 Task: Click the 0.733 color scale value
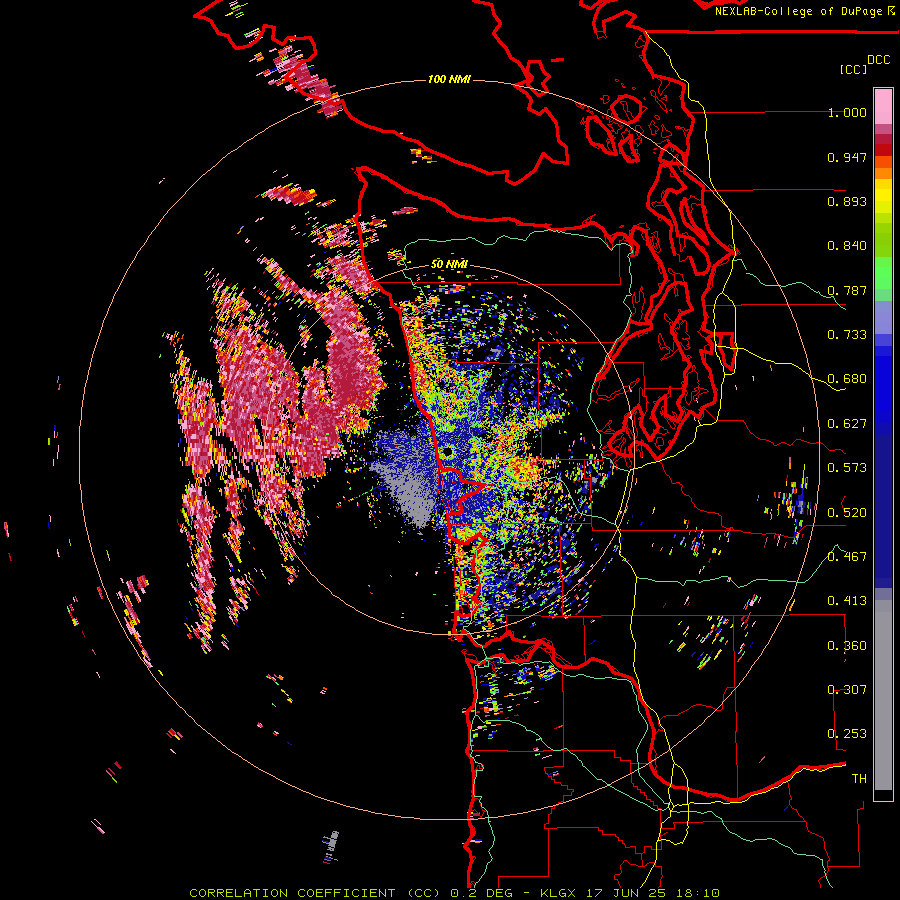[x=847, y=335]
